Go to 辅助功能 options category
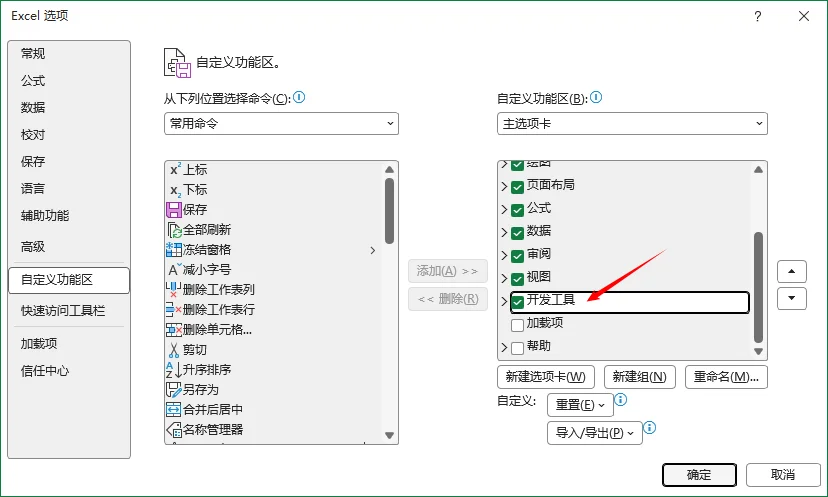 [45, 215]
